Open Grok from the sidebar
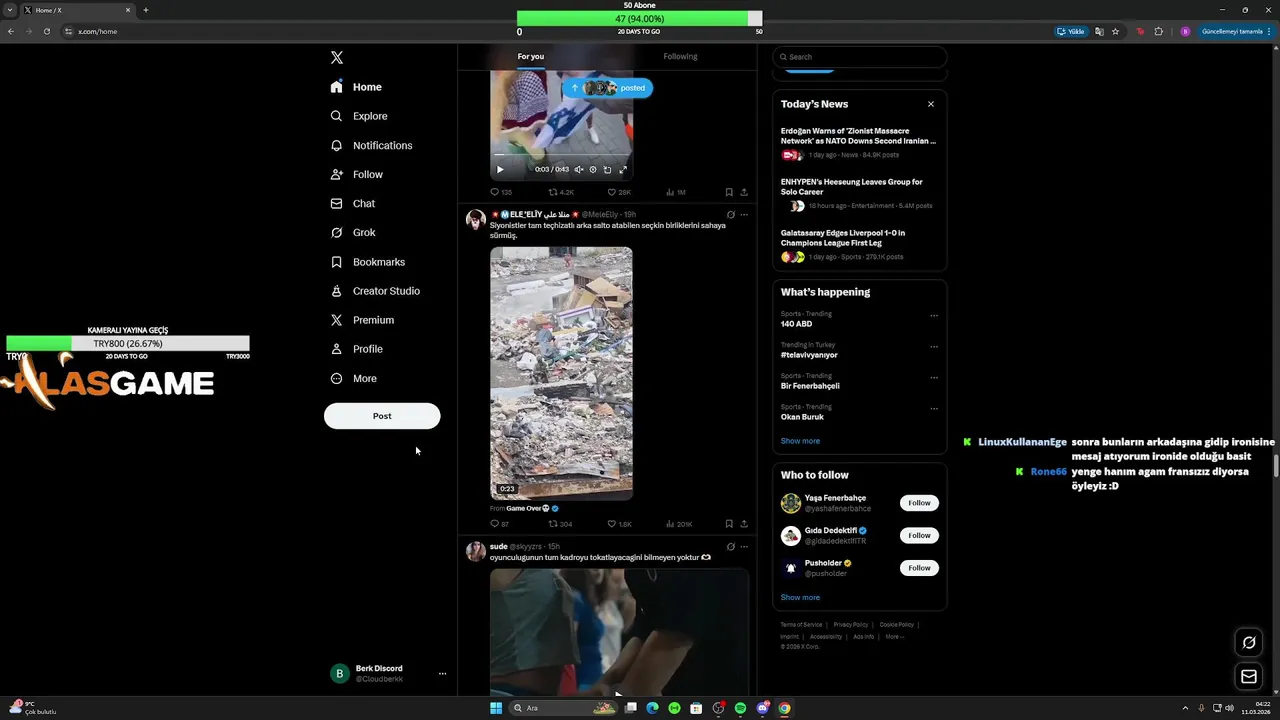The width and height of the screenshot is (1280, 720). click(353, 232)
